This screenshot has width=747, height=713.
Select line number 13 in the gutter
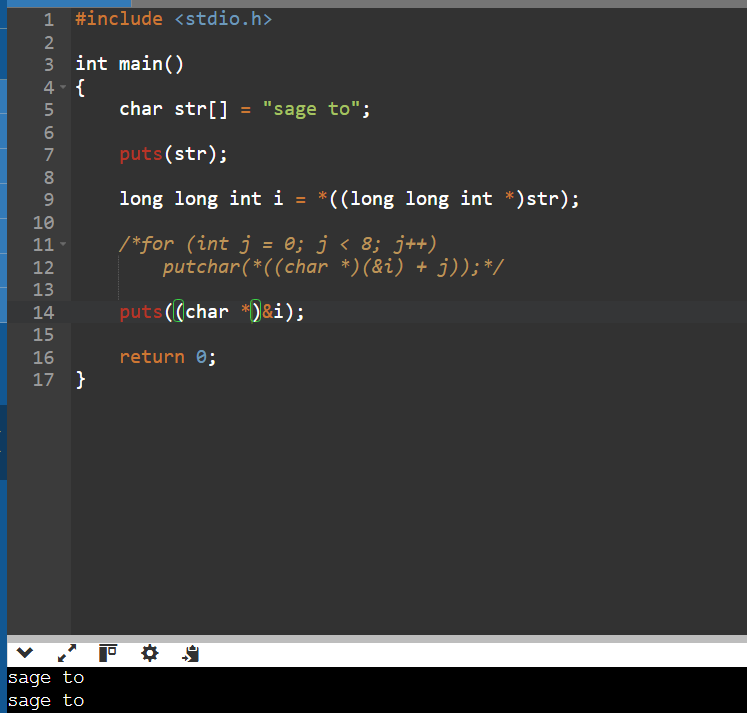(43, 290)
